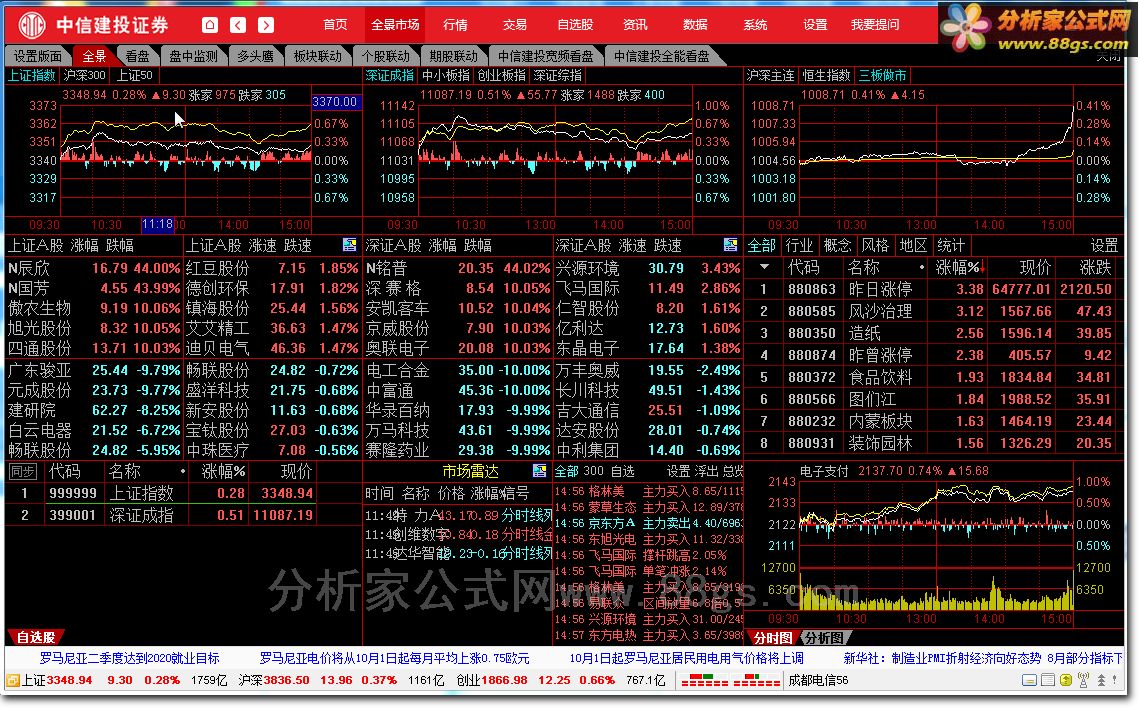Open the 系统 menu
1140x708 pixels.
tap(755, 25)
